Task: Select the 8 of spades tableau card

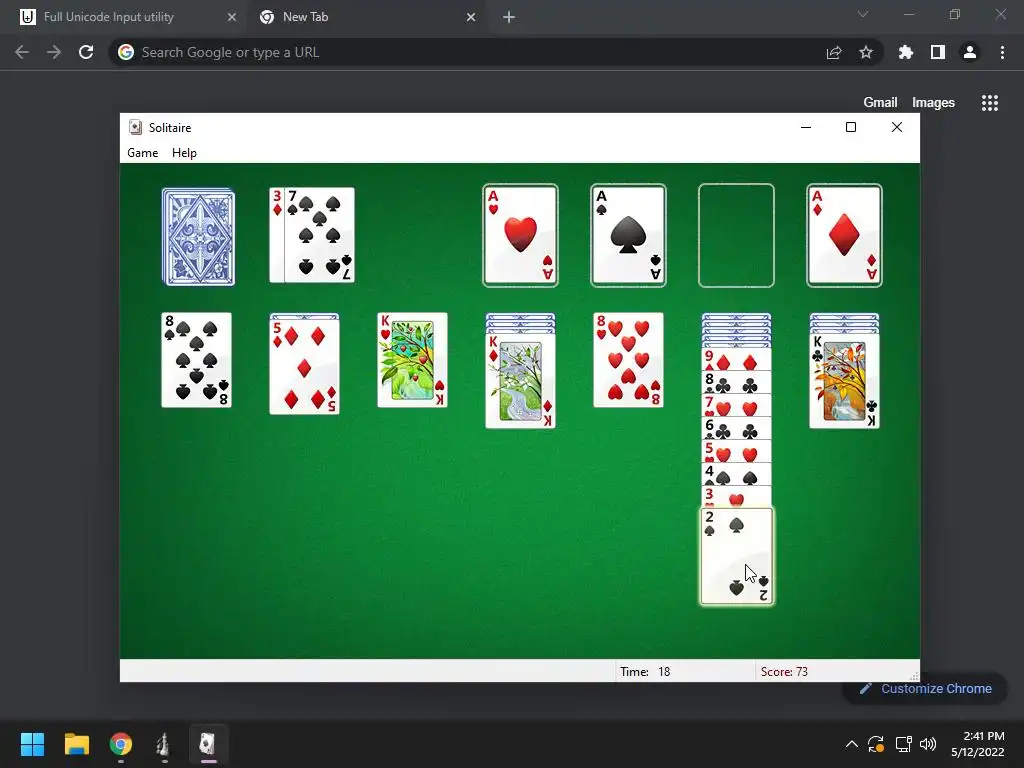Action: click(197, 360)
